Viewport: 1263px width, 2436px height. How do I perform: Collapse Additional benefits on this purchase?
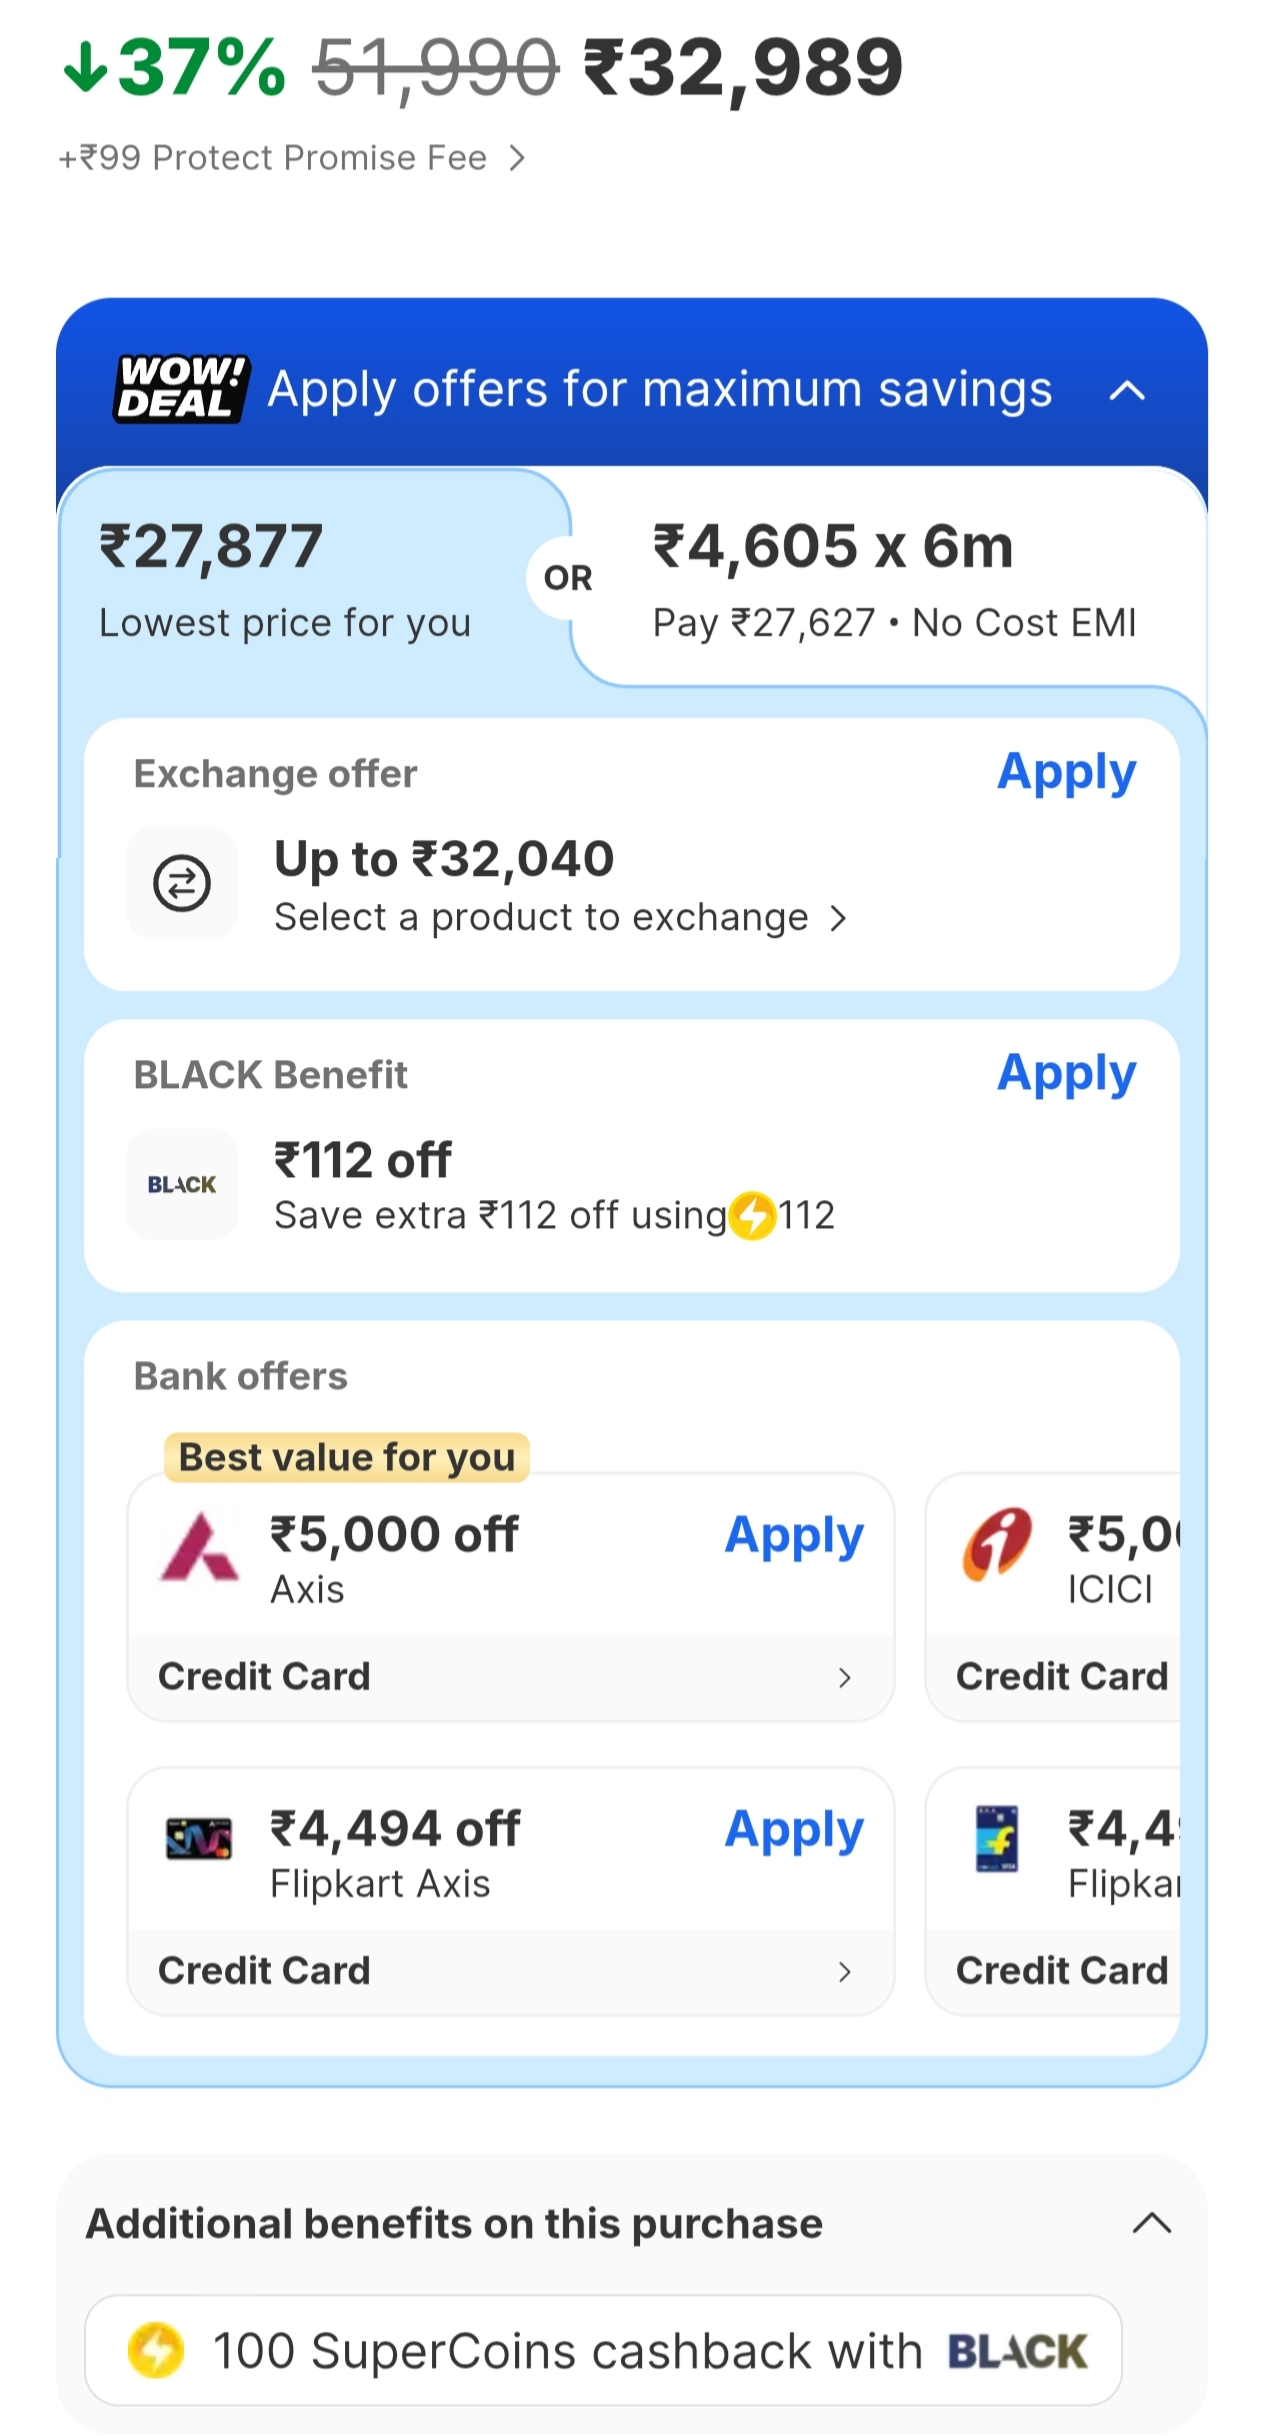(x=1151, y=2223)
